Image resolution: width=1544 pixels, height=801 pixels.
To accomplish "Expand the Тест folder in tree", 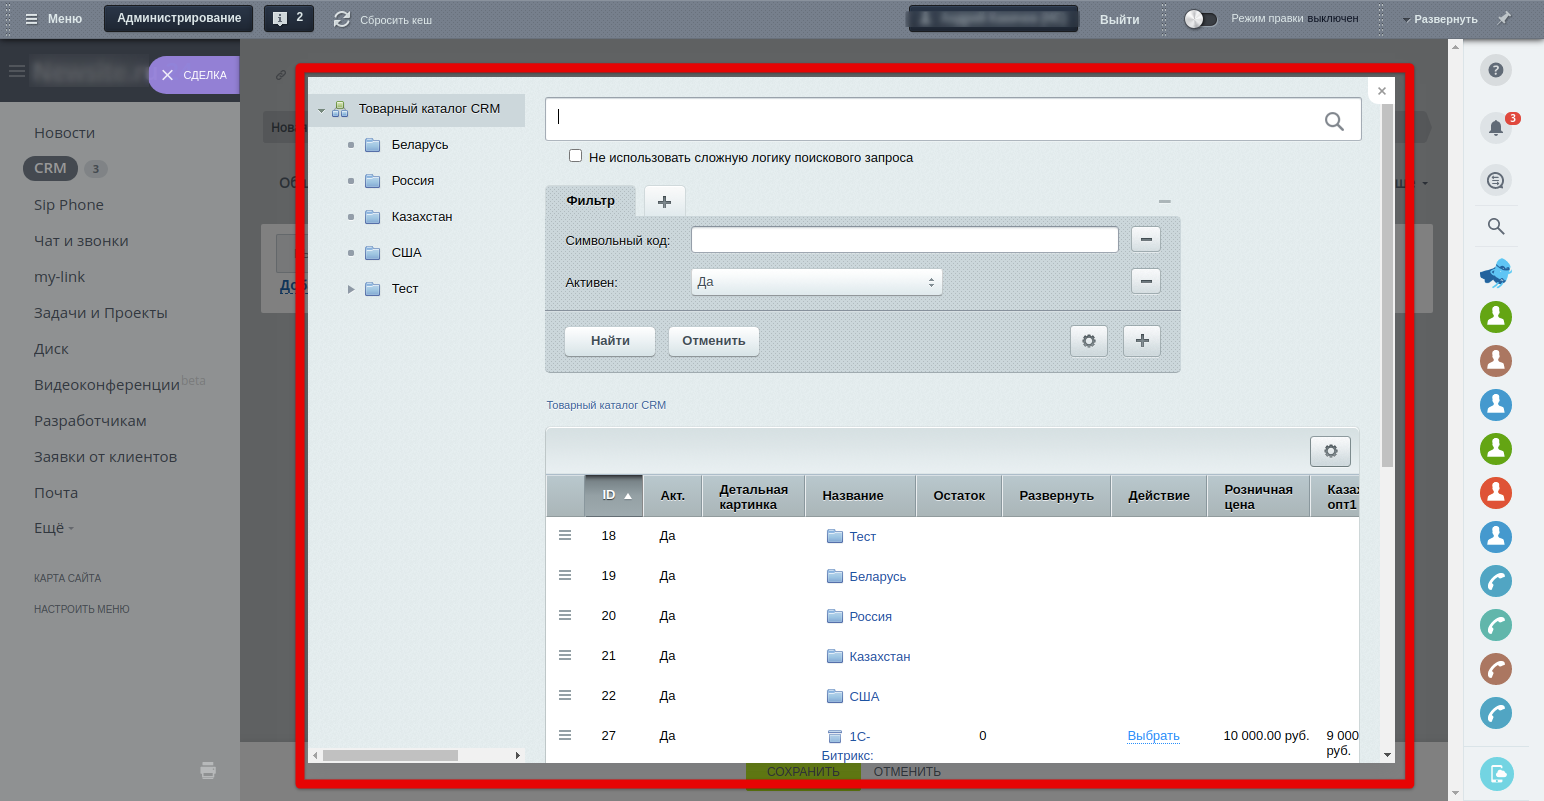I will [x=351, y=289].
